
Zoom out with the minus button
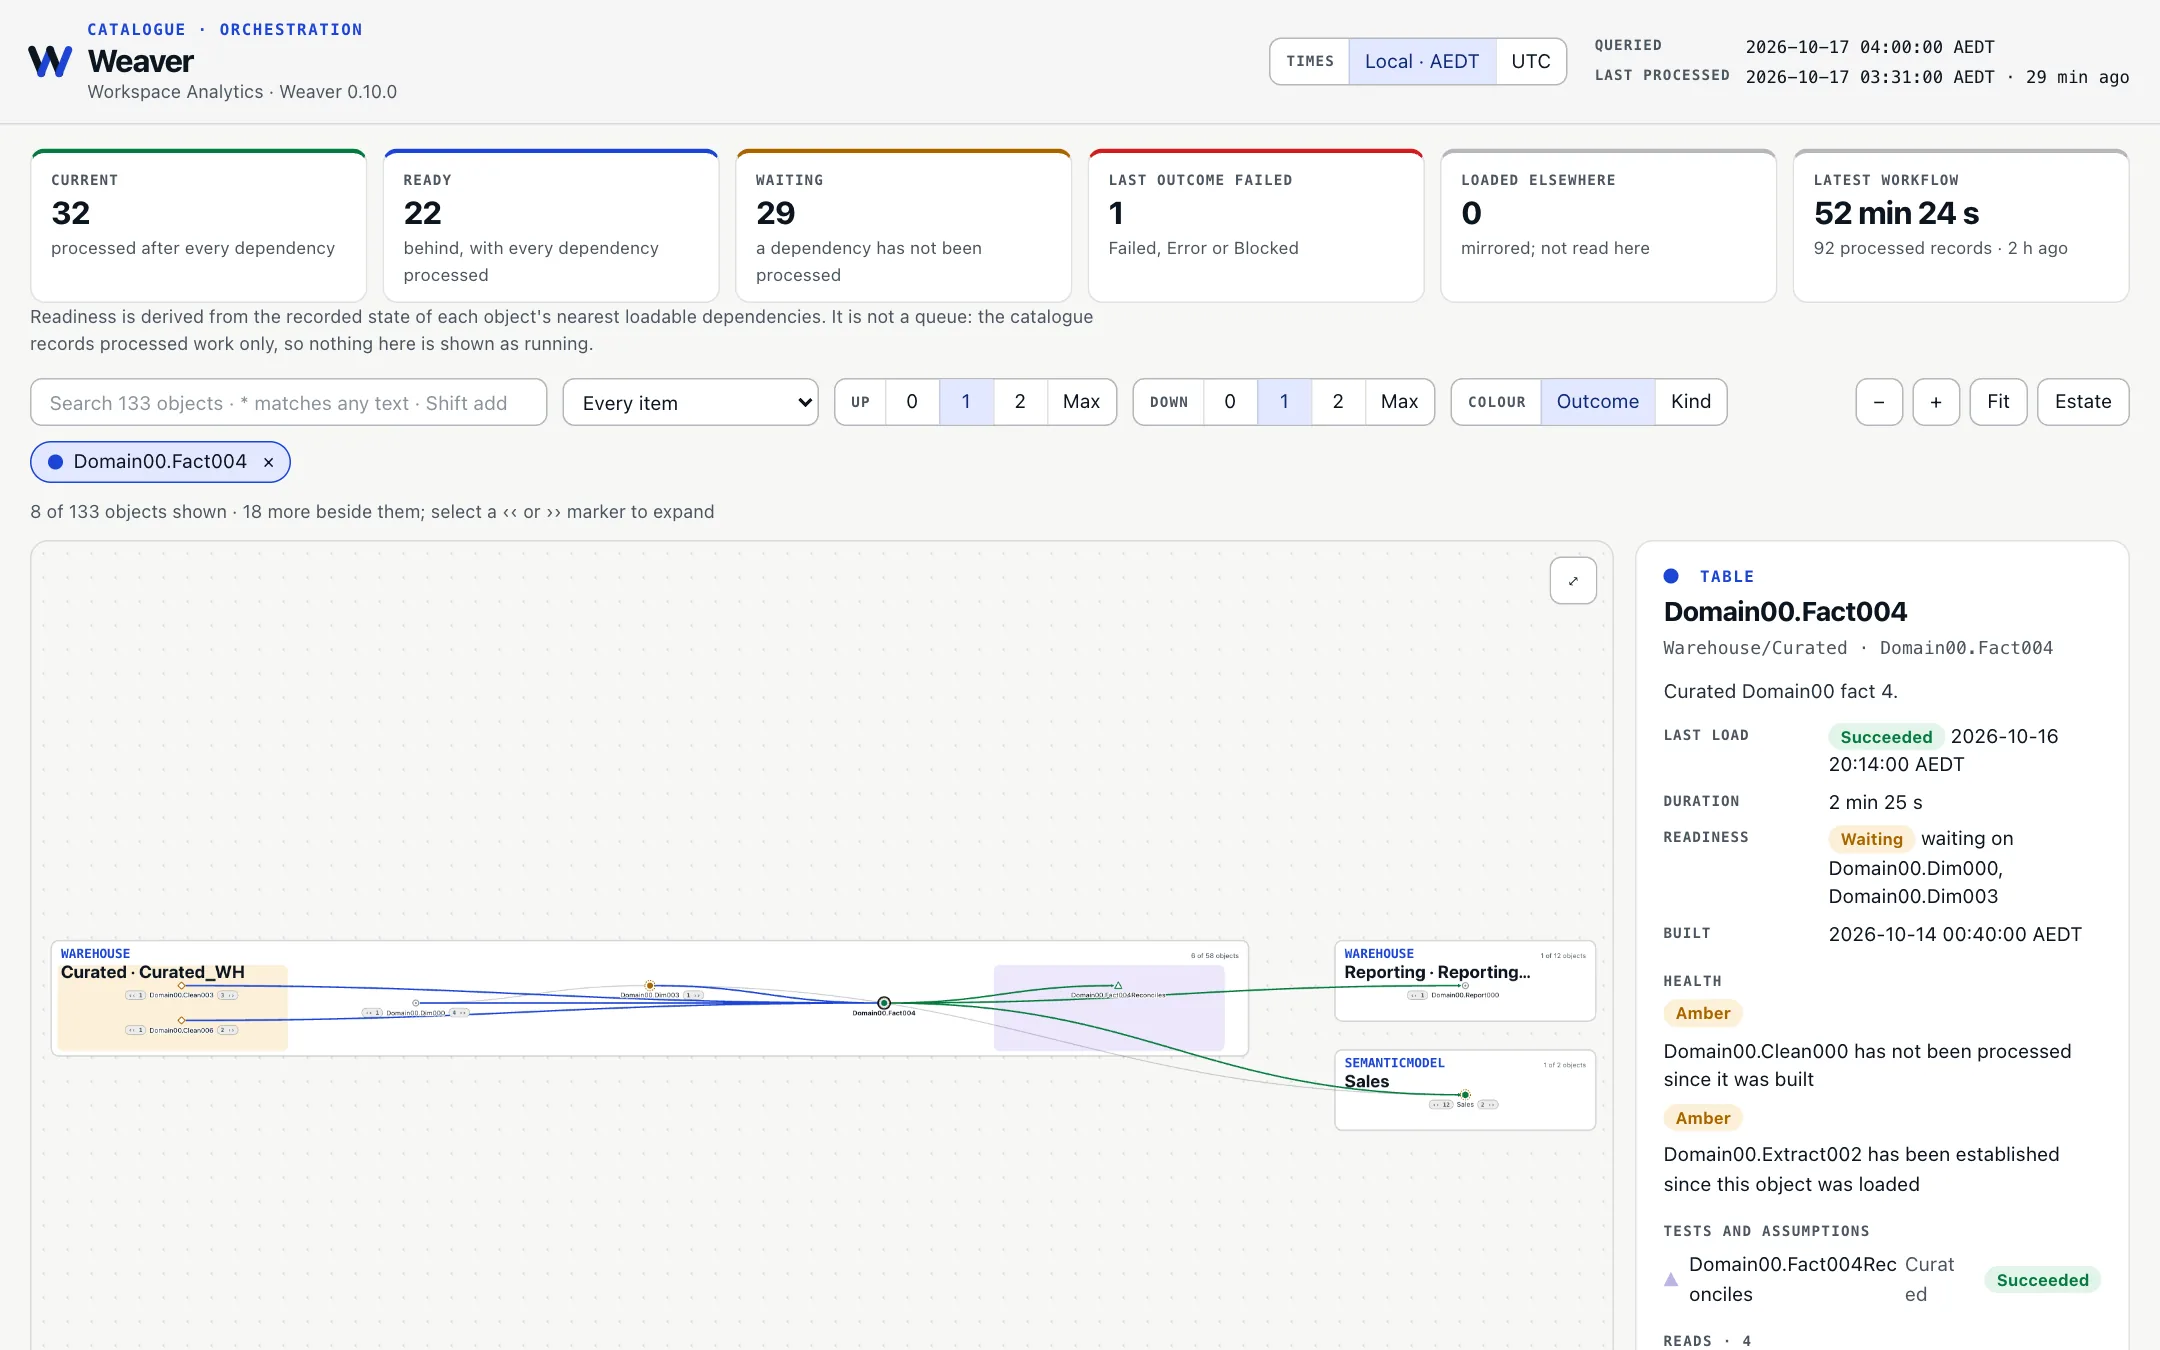point(1879,402)
